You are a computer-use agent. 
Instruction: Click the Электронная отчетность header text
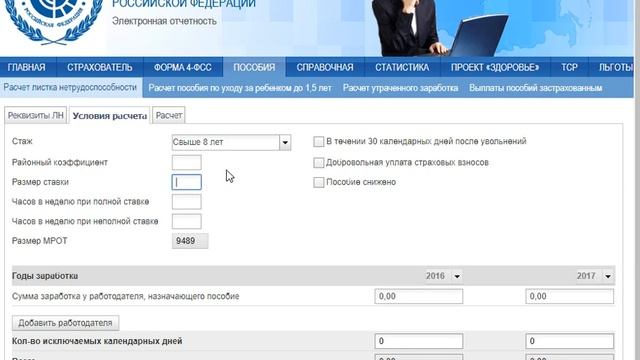click(x=164, y=21)
